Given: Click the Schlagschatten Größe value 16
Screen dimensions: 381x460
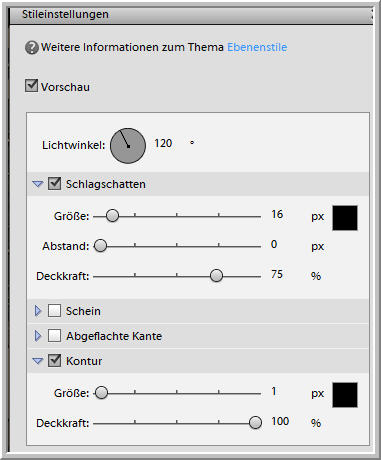Looking at the screenshot, I should 277,214.
